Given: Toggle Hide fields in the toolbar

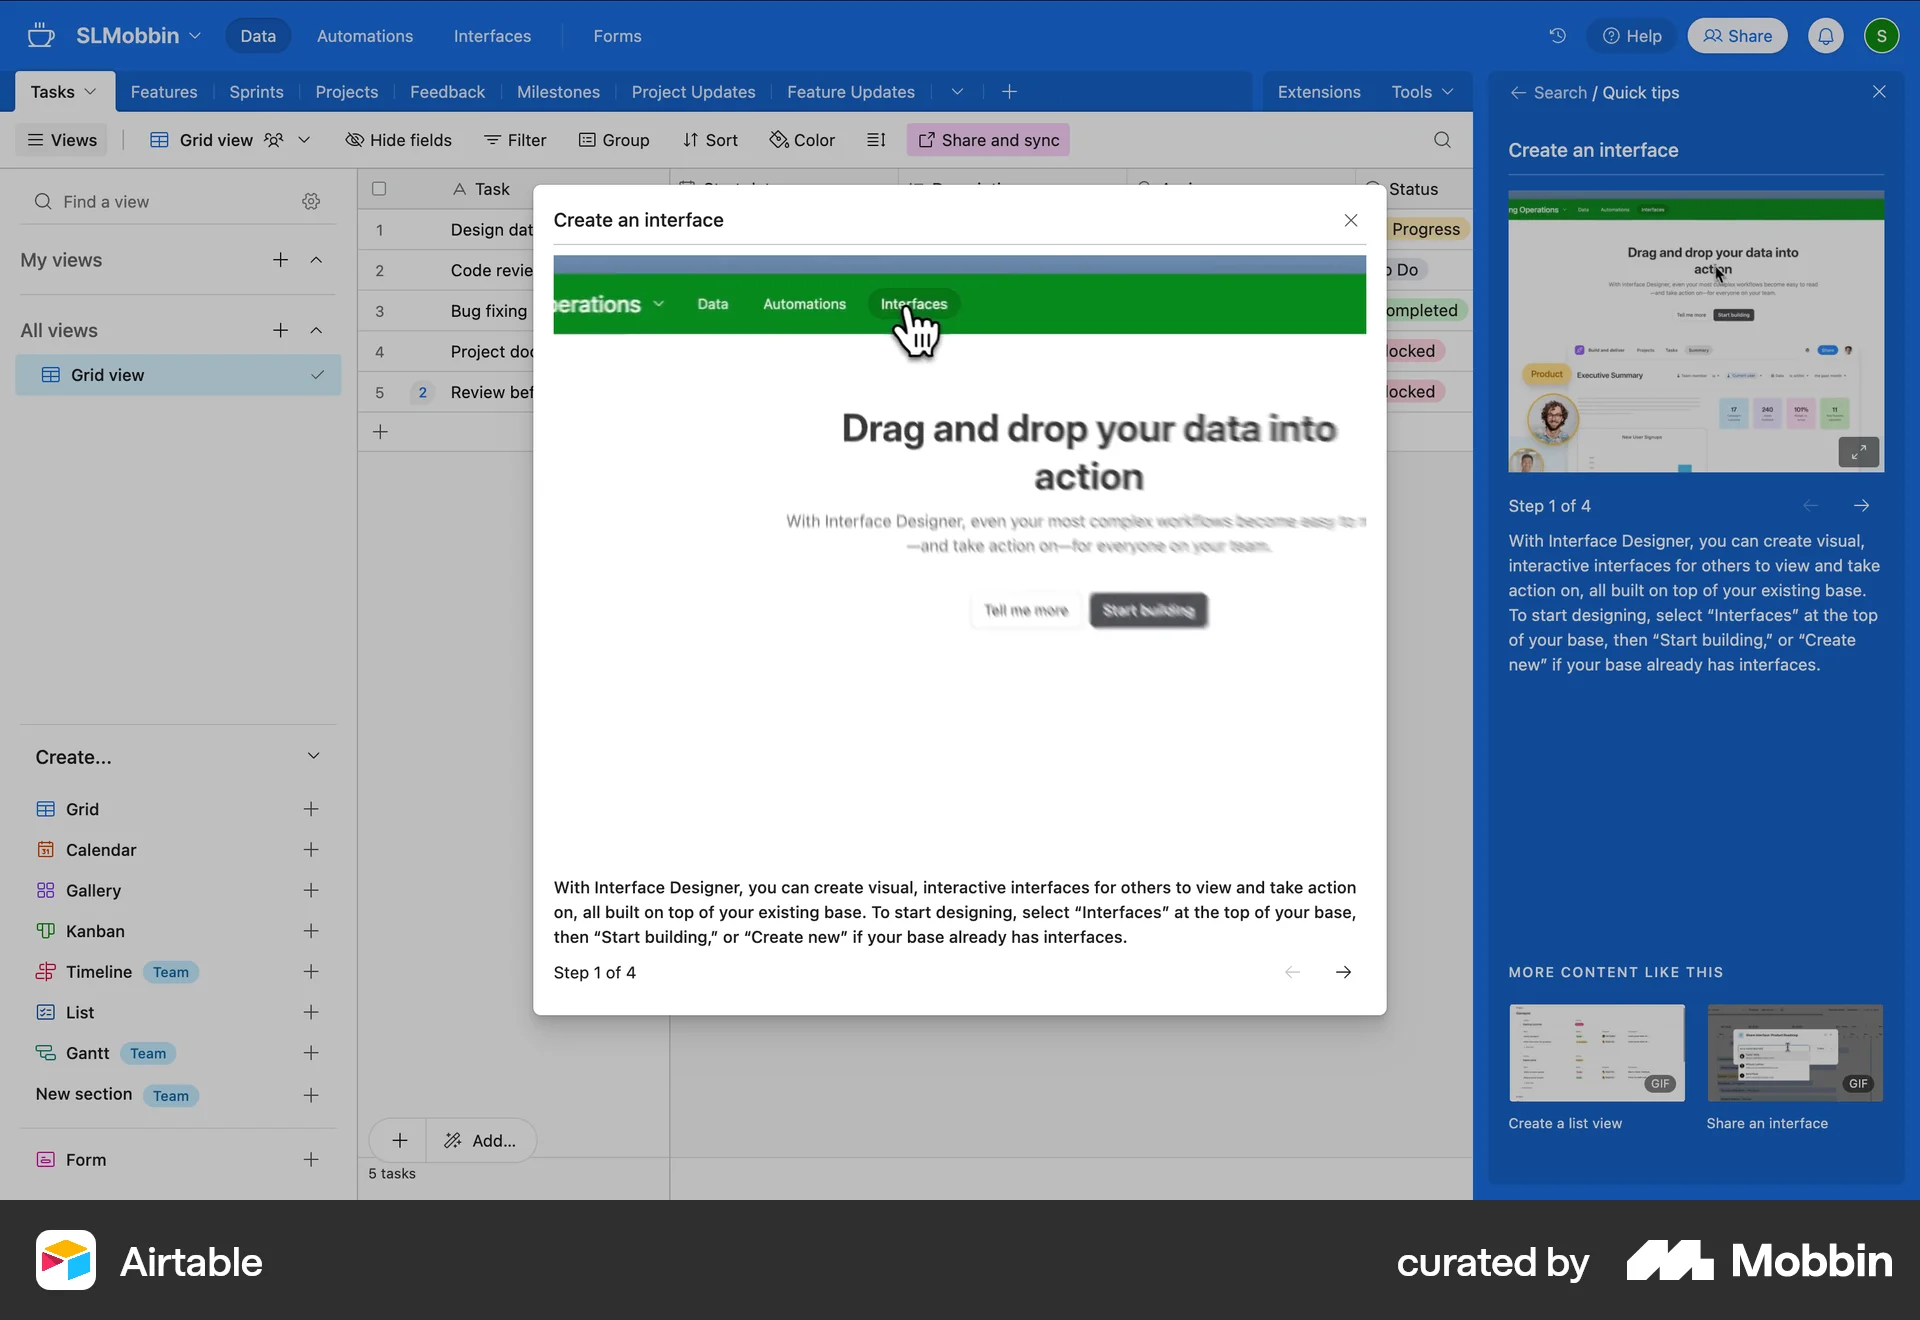Looking at the screenshot, I should [398, 140].
